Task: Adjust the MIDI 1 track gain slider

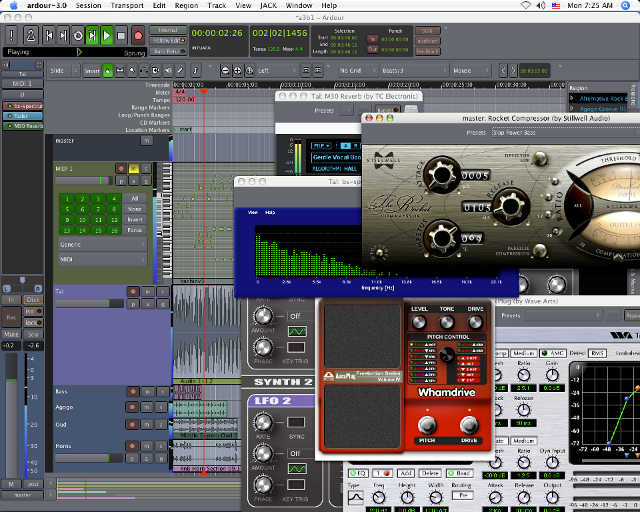Action: pyautogui.click(x=84, y=180)
